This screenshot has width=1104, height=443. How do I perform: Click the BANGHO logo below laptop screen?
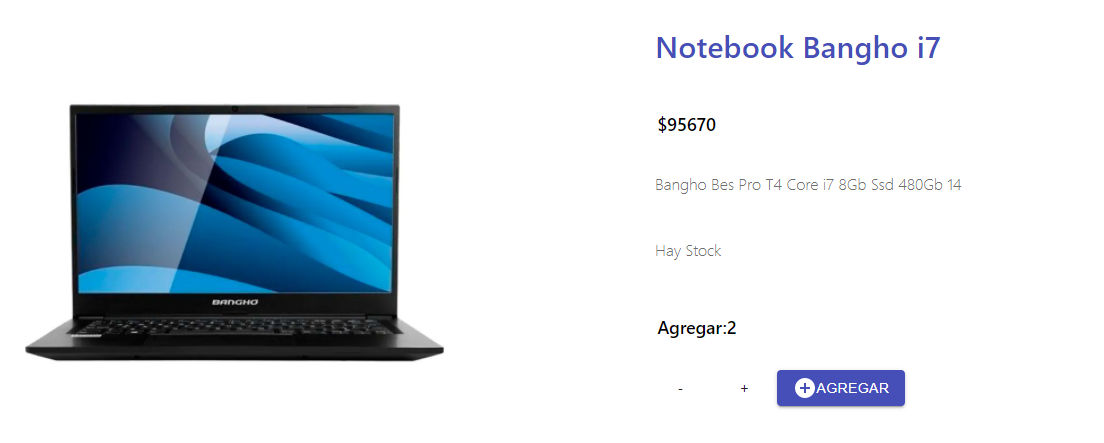tap(235, 302)
